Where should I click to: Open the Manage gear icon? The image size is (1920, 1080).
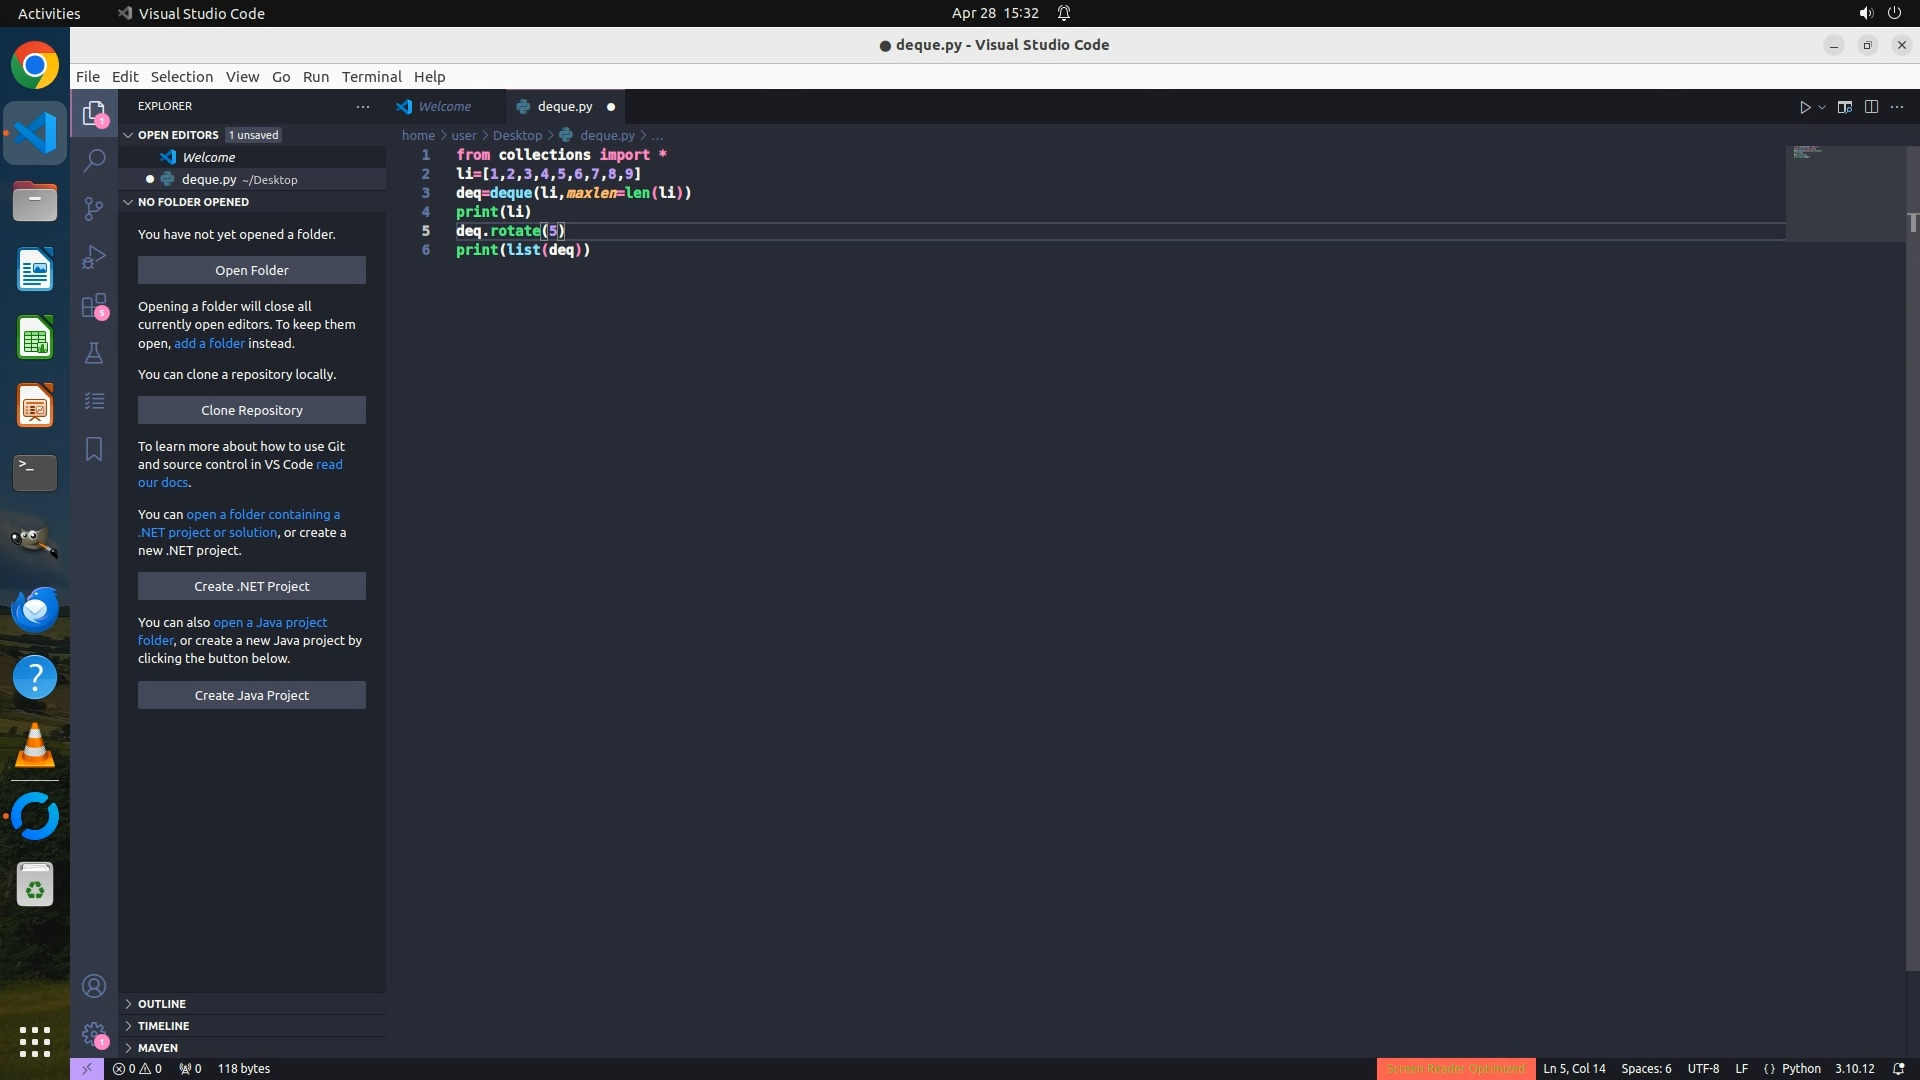(94, 1033)
